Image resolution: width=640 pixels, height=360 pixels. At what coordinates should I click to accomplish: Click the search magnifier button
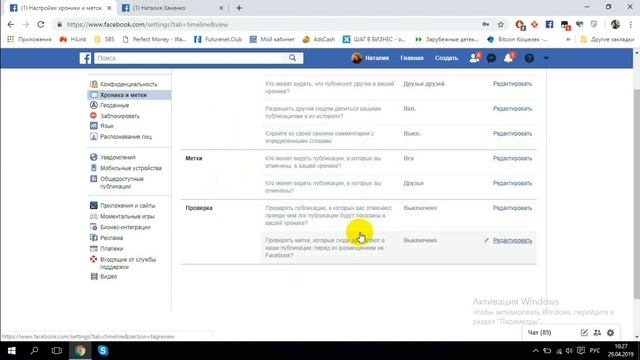pyautogui.click(x=293, y=58)
